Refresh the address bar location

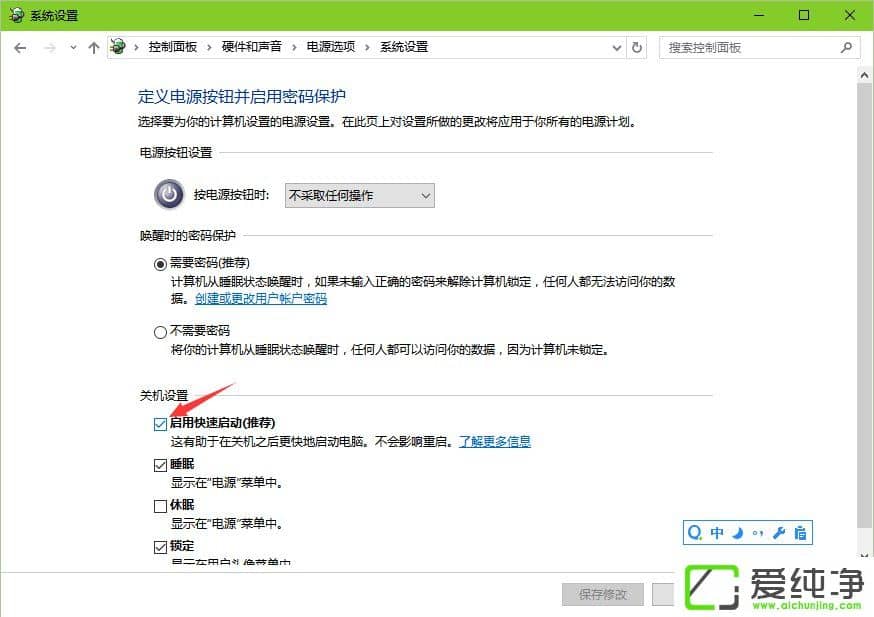pos(637,48)
